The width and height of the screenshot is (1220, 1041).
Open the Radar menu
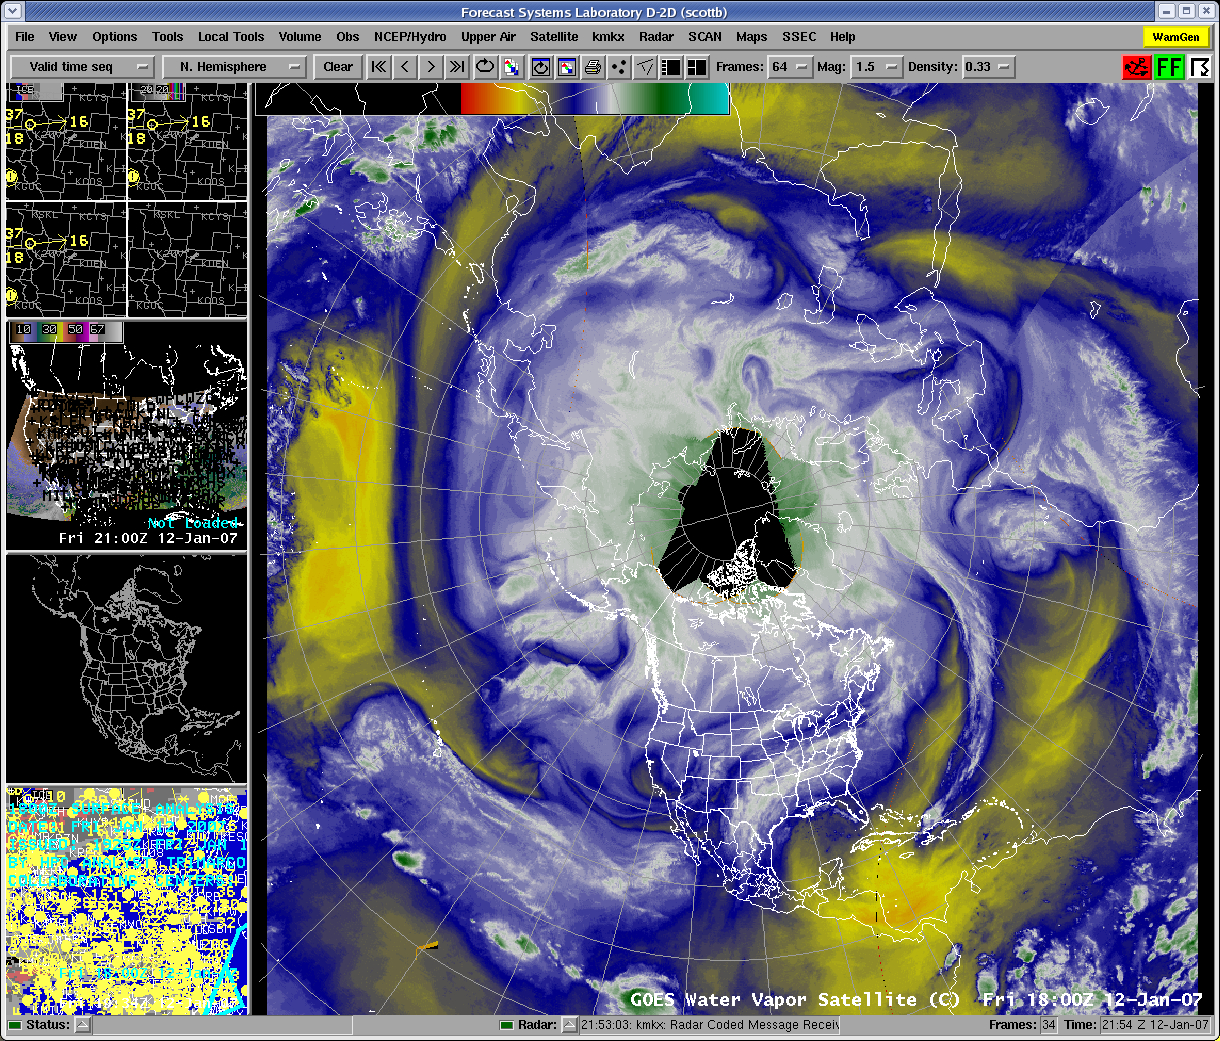point(657,37)
